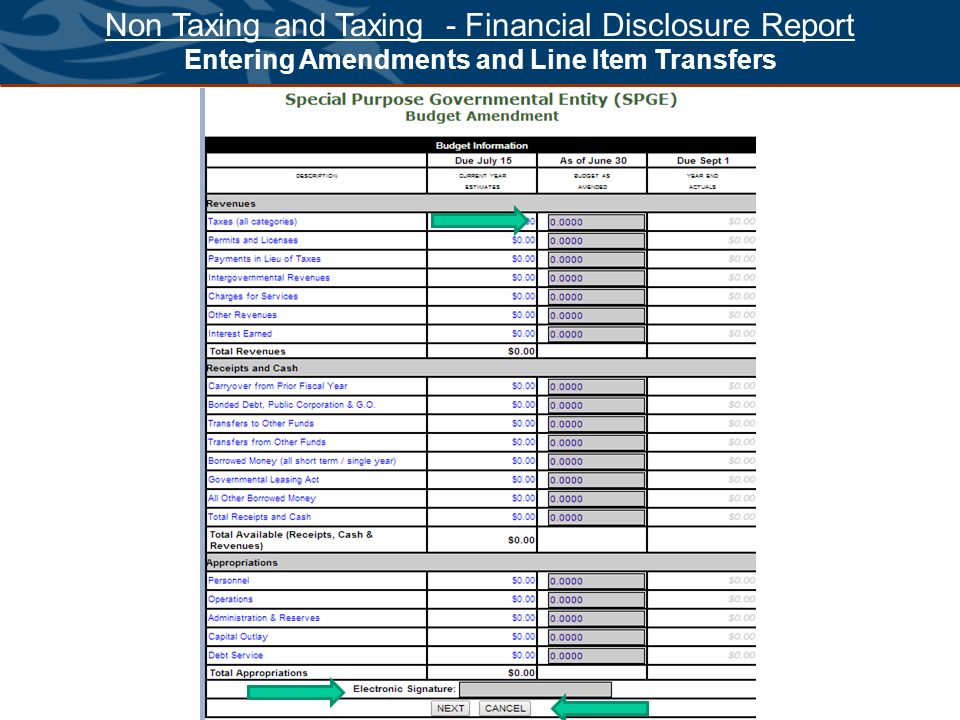
Task: Click the As of June 30 column header
Action: click(x=593, y=160)
